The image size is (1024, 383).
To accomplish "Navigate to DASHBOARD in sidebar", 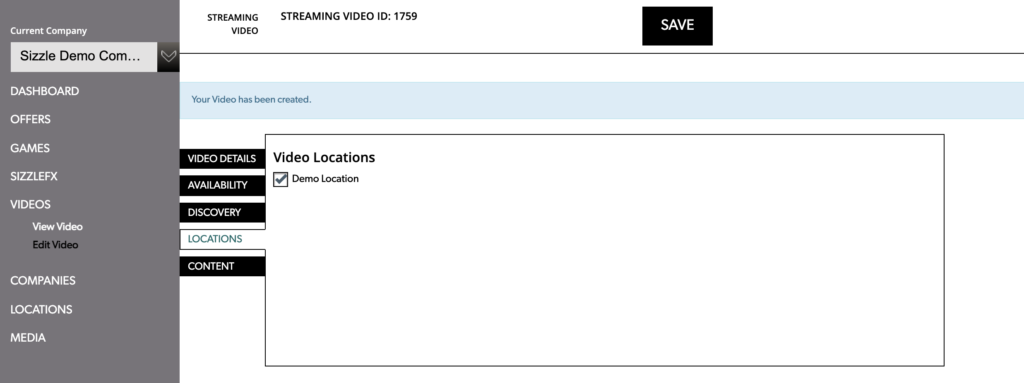I will click(44, 92).
